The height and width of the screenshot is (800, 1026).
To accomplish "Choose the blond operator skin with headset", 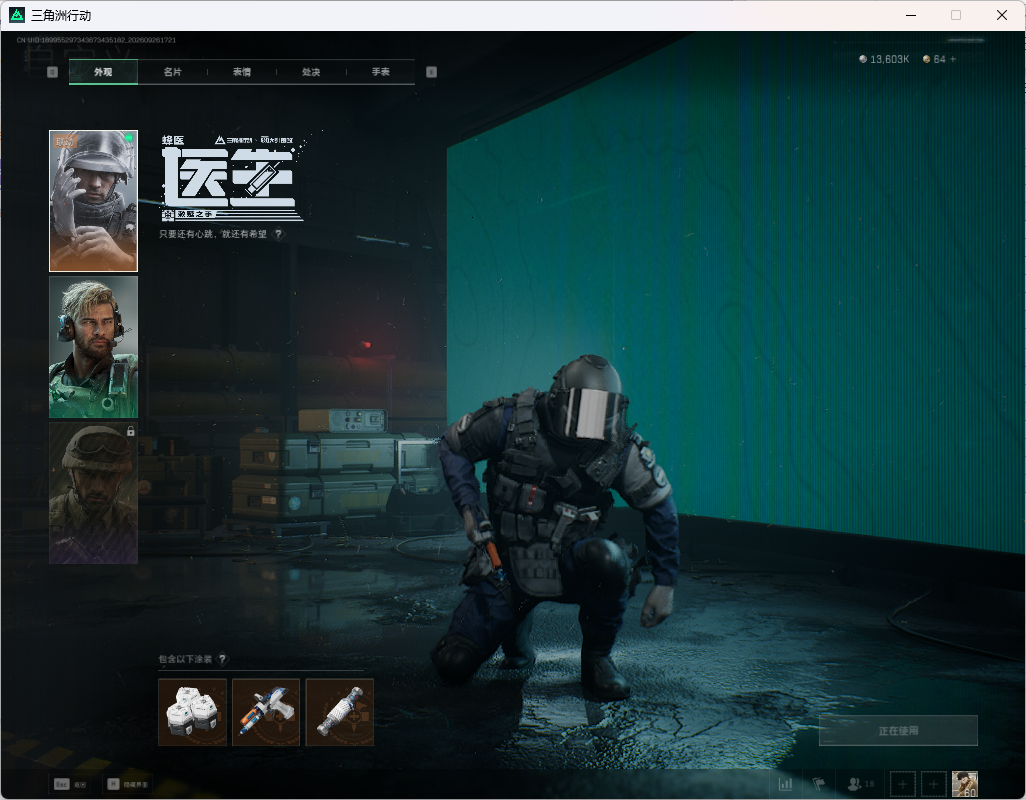I will click(x=94, y=347).
